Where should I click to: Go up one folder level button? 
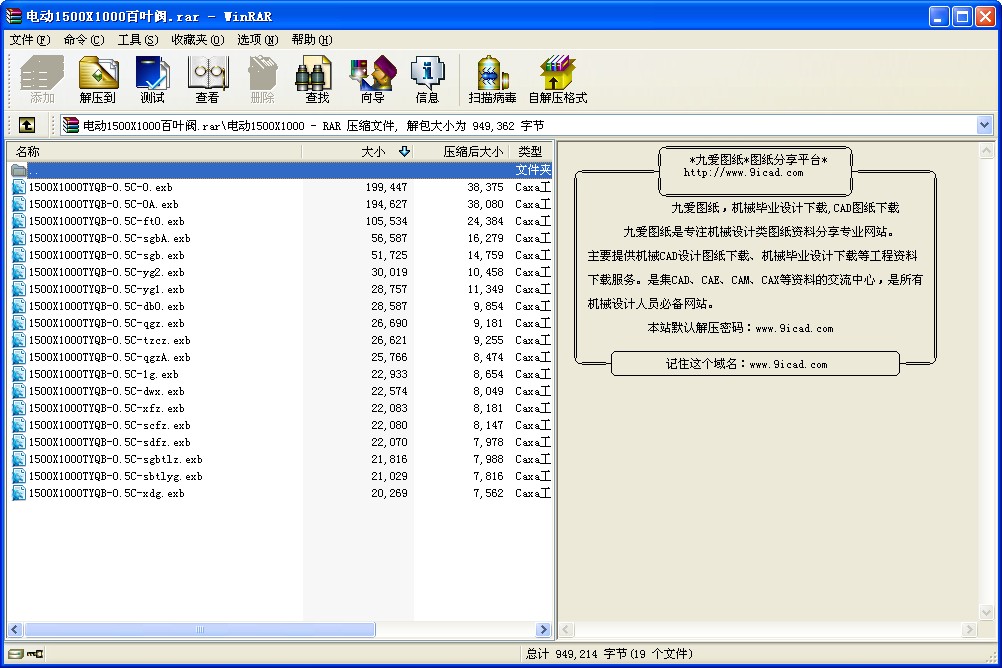tap(27, 125)
